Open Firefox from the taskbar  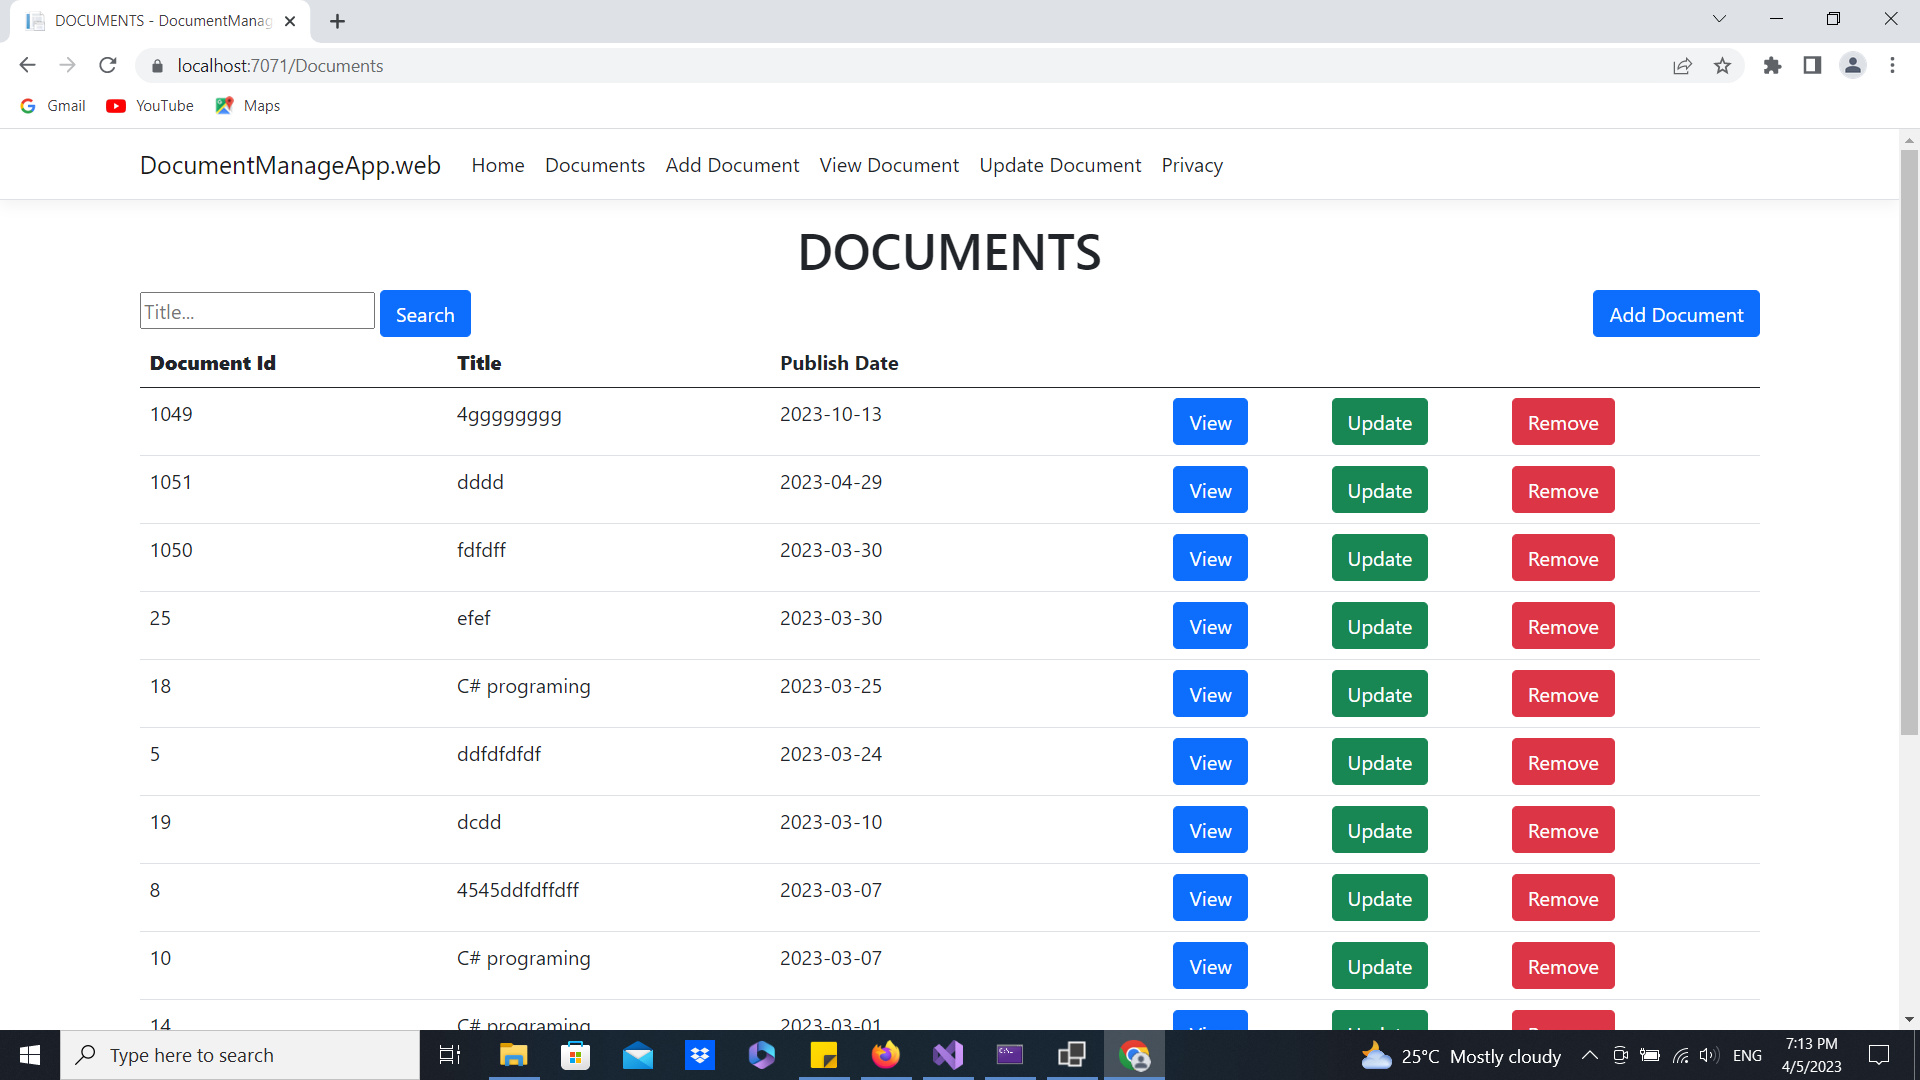(885, 1055)
